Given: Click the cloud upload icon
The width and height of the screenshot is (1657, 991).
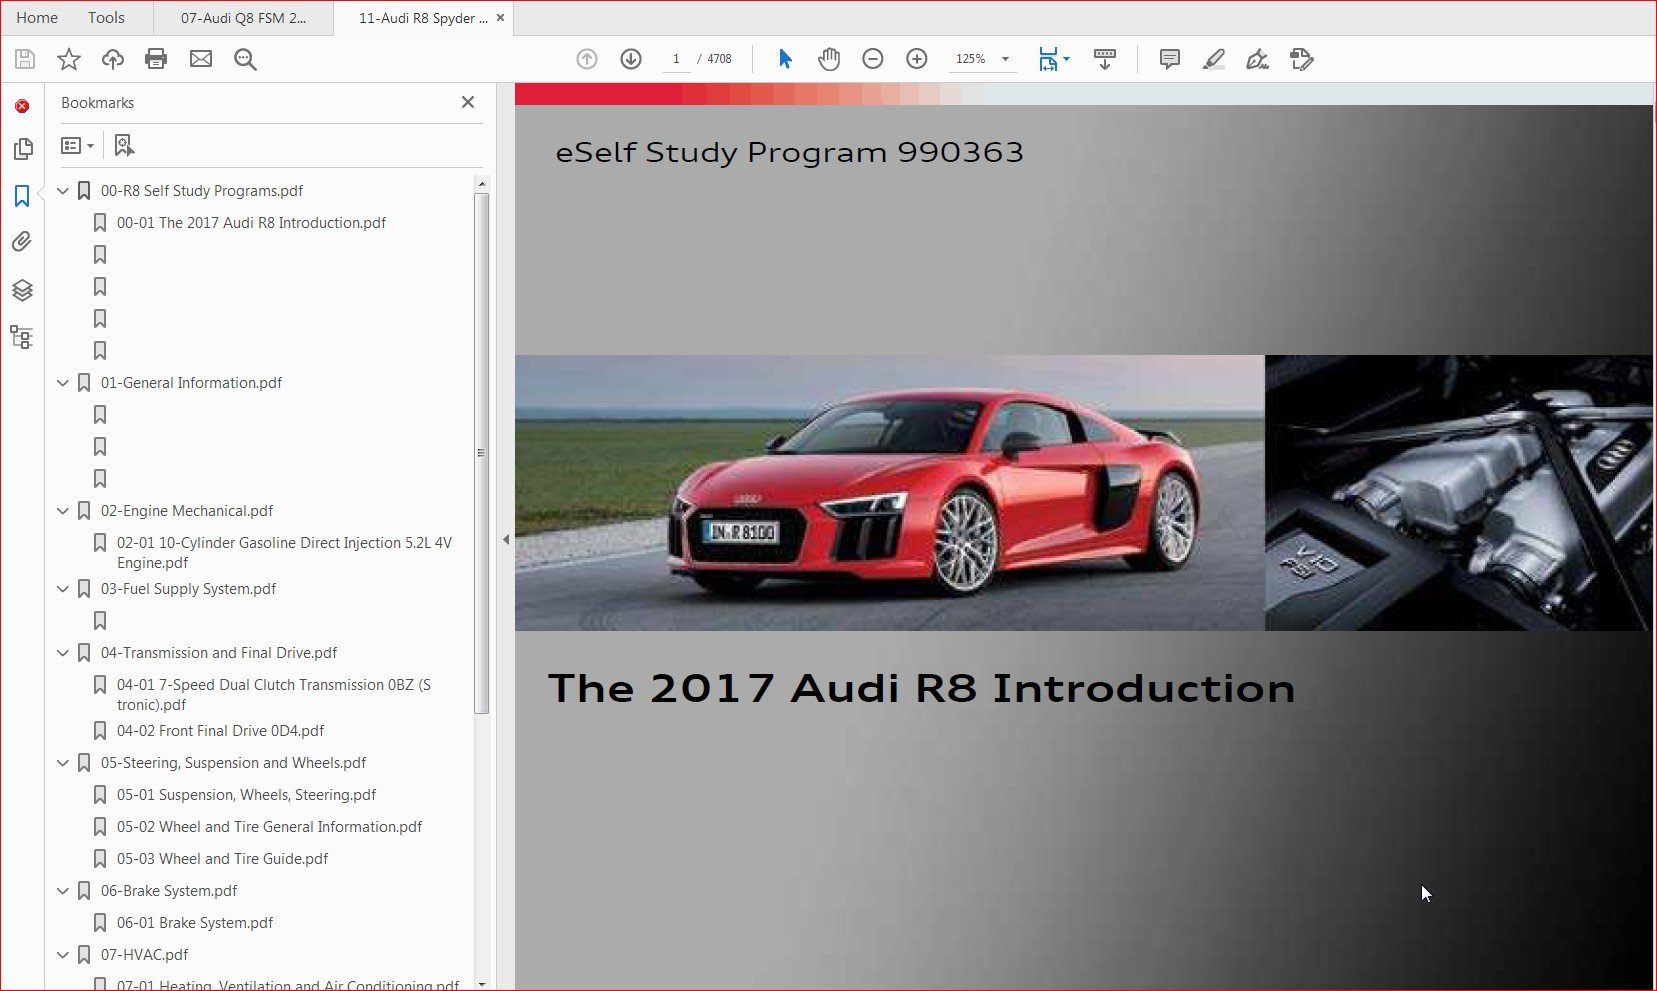Looking at the screenshot, I should pos(113,59).
